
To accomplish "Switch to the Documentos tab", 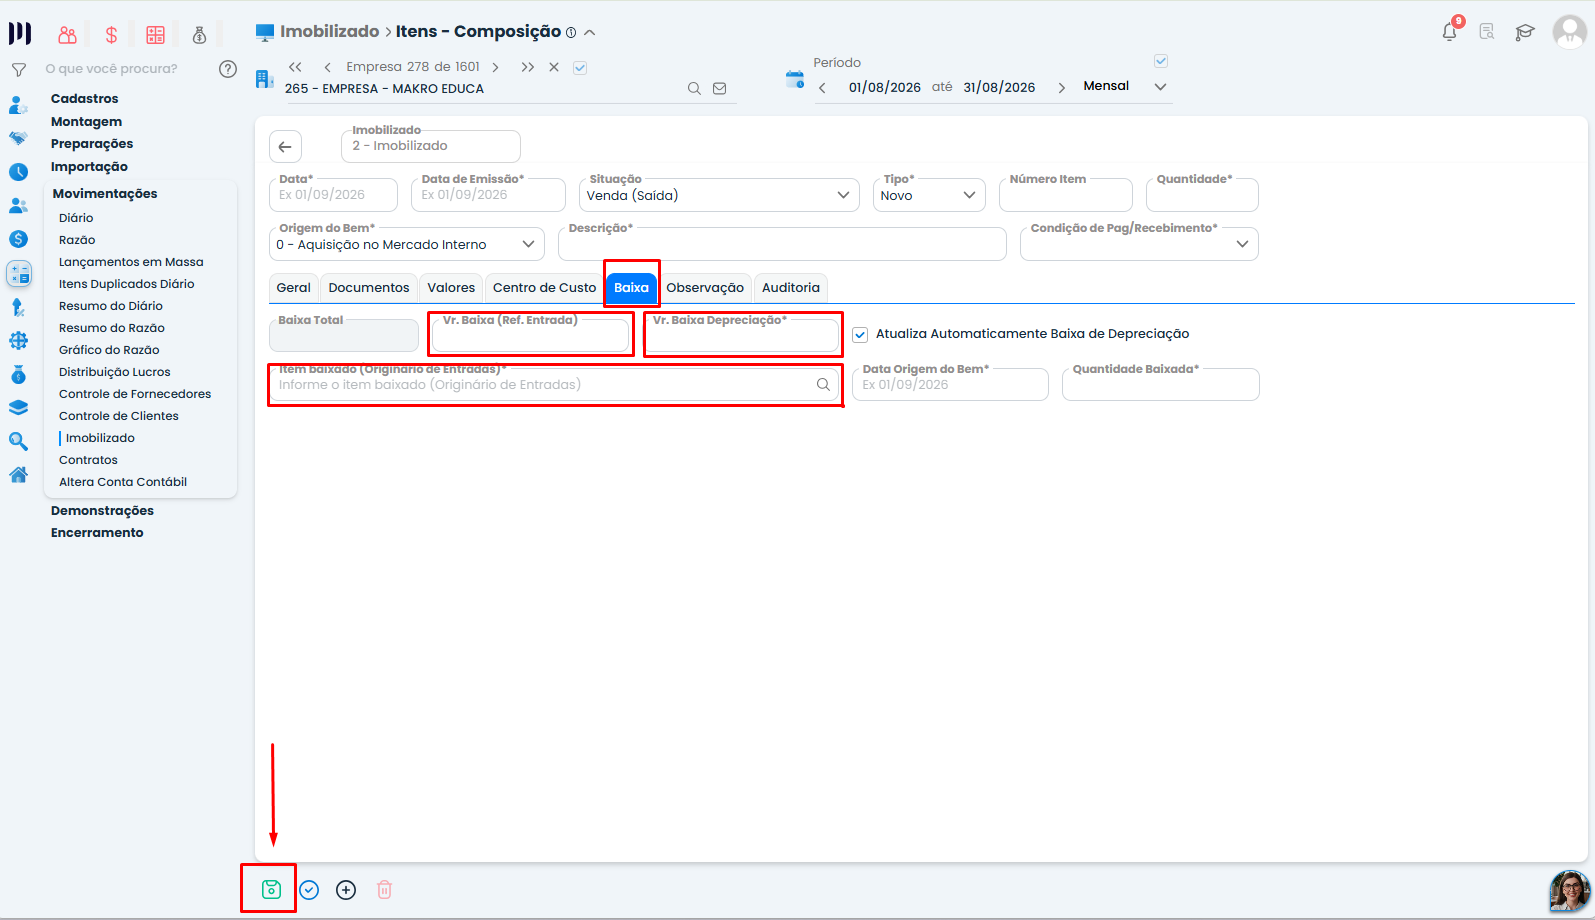I will pyautogui.click(x=369, y=288).
